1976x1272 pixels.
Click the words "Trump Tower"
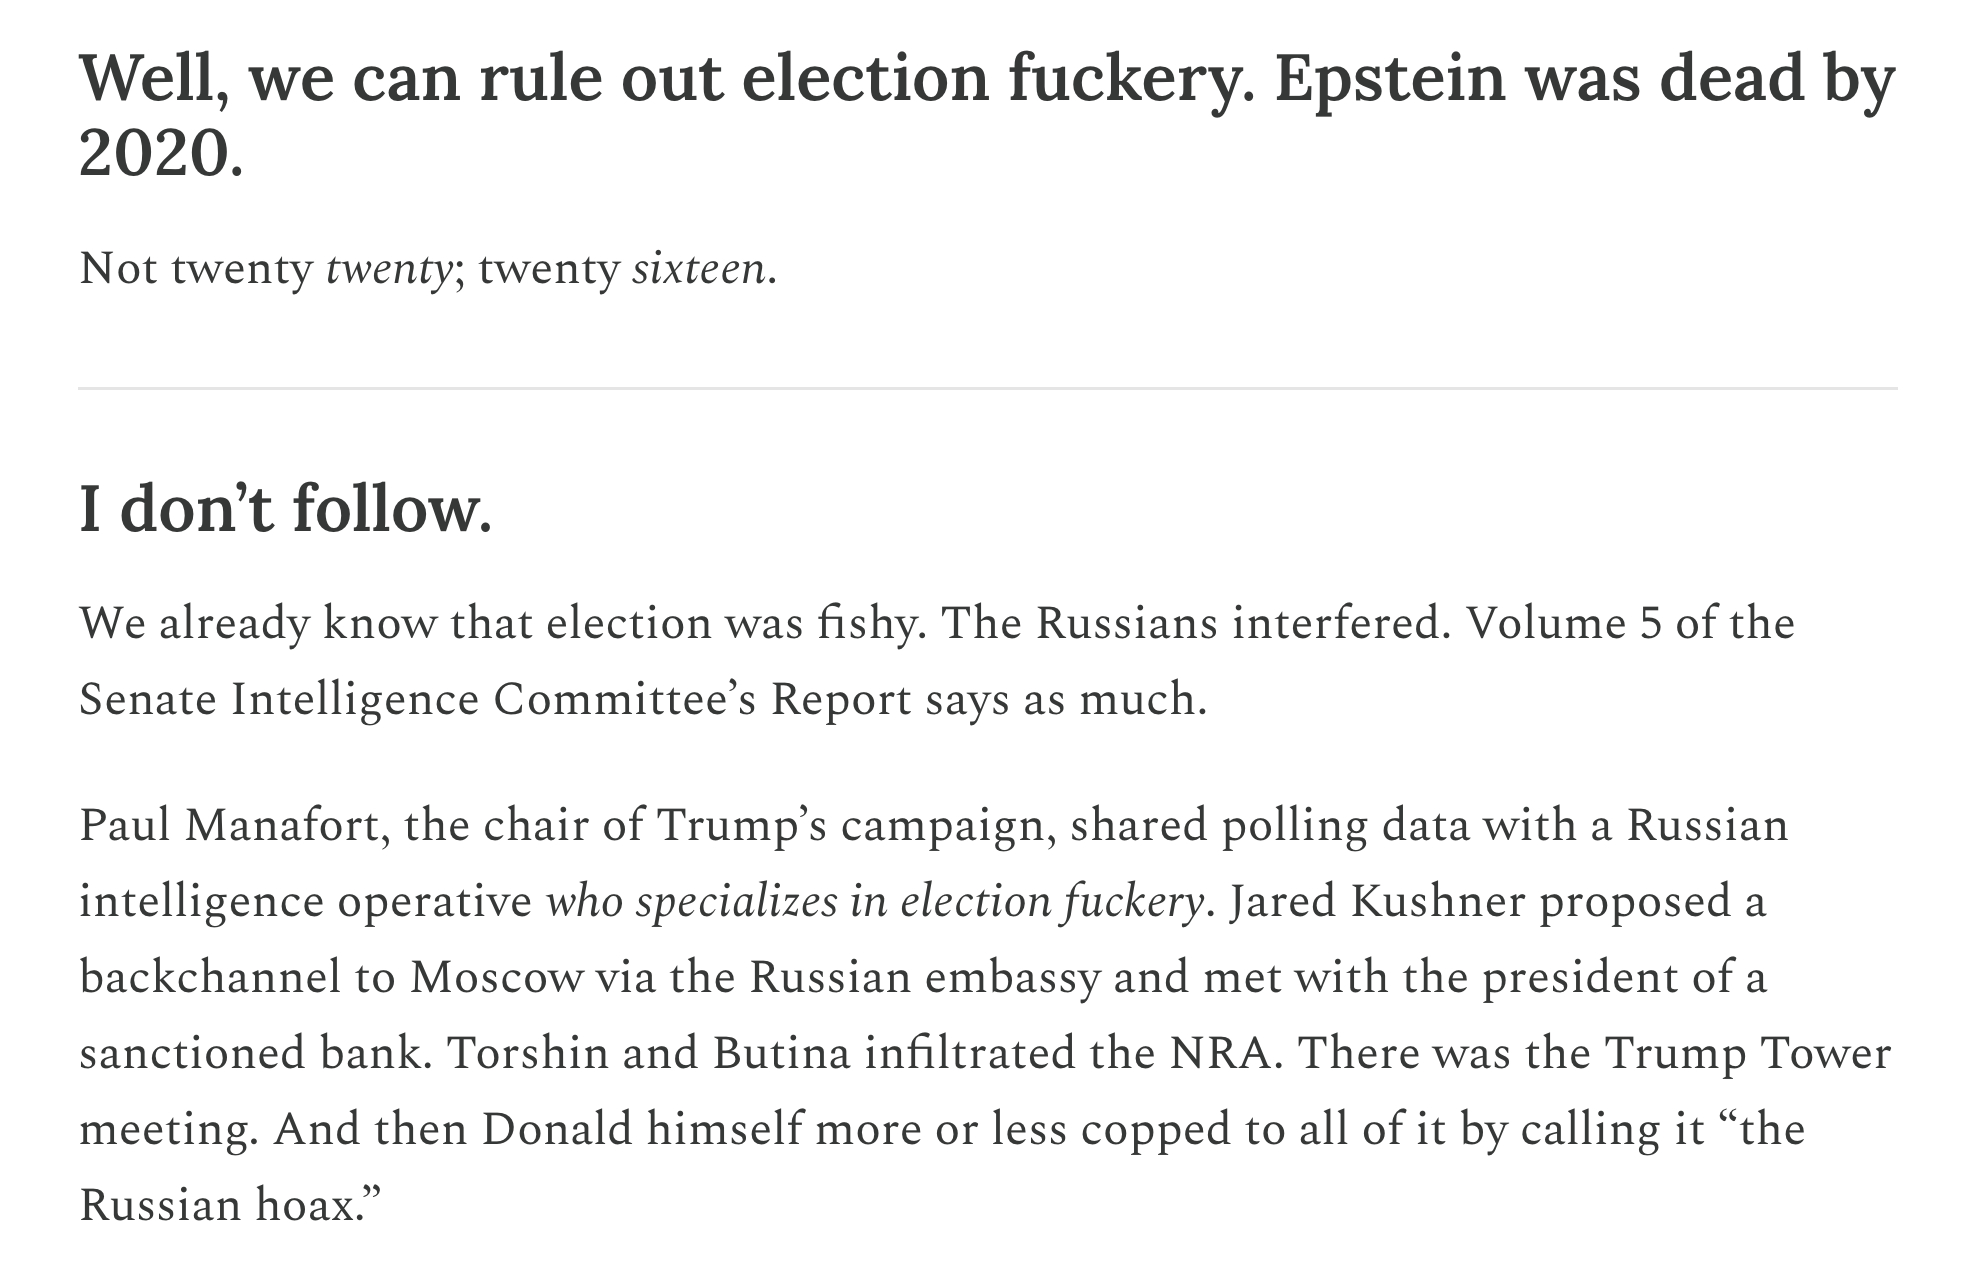coord(1747,1054)
